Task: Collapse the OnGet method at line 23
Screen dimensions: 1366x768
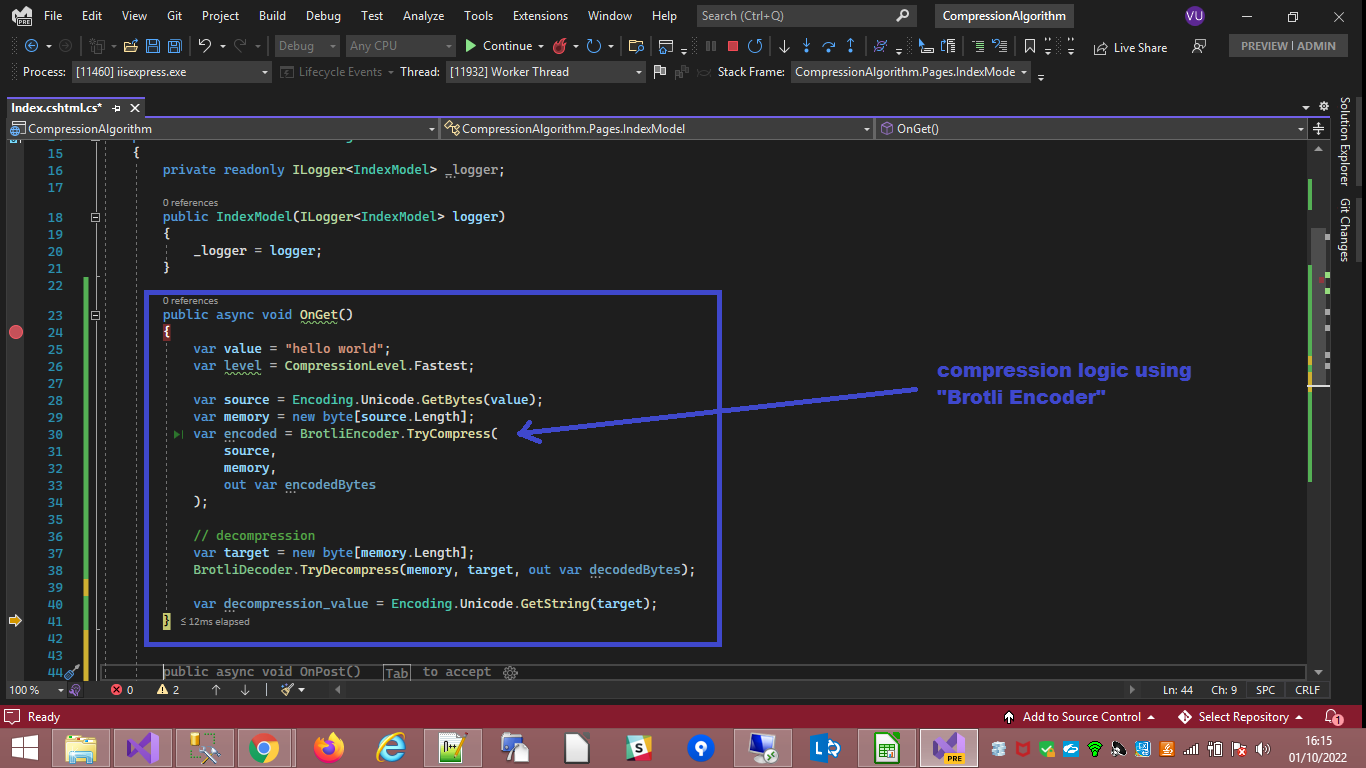Action: [x=96, y=315]
